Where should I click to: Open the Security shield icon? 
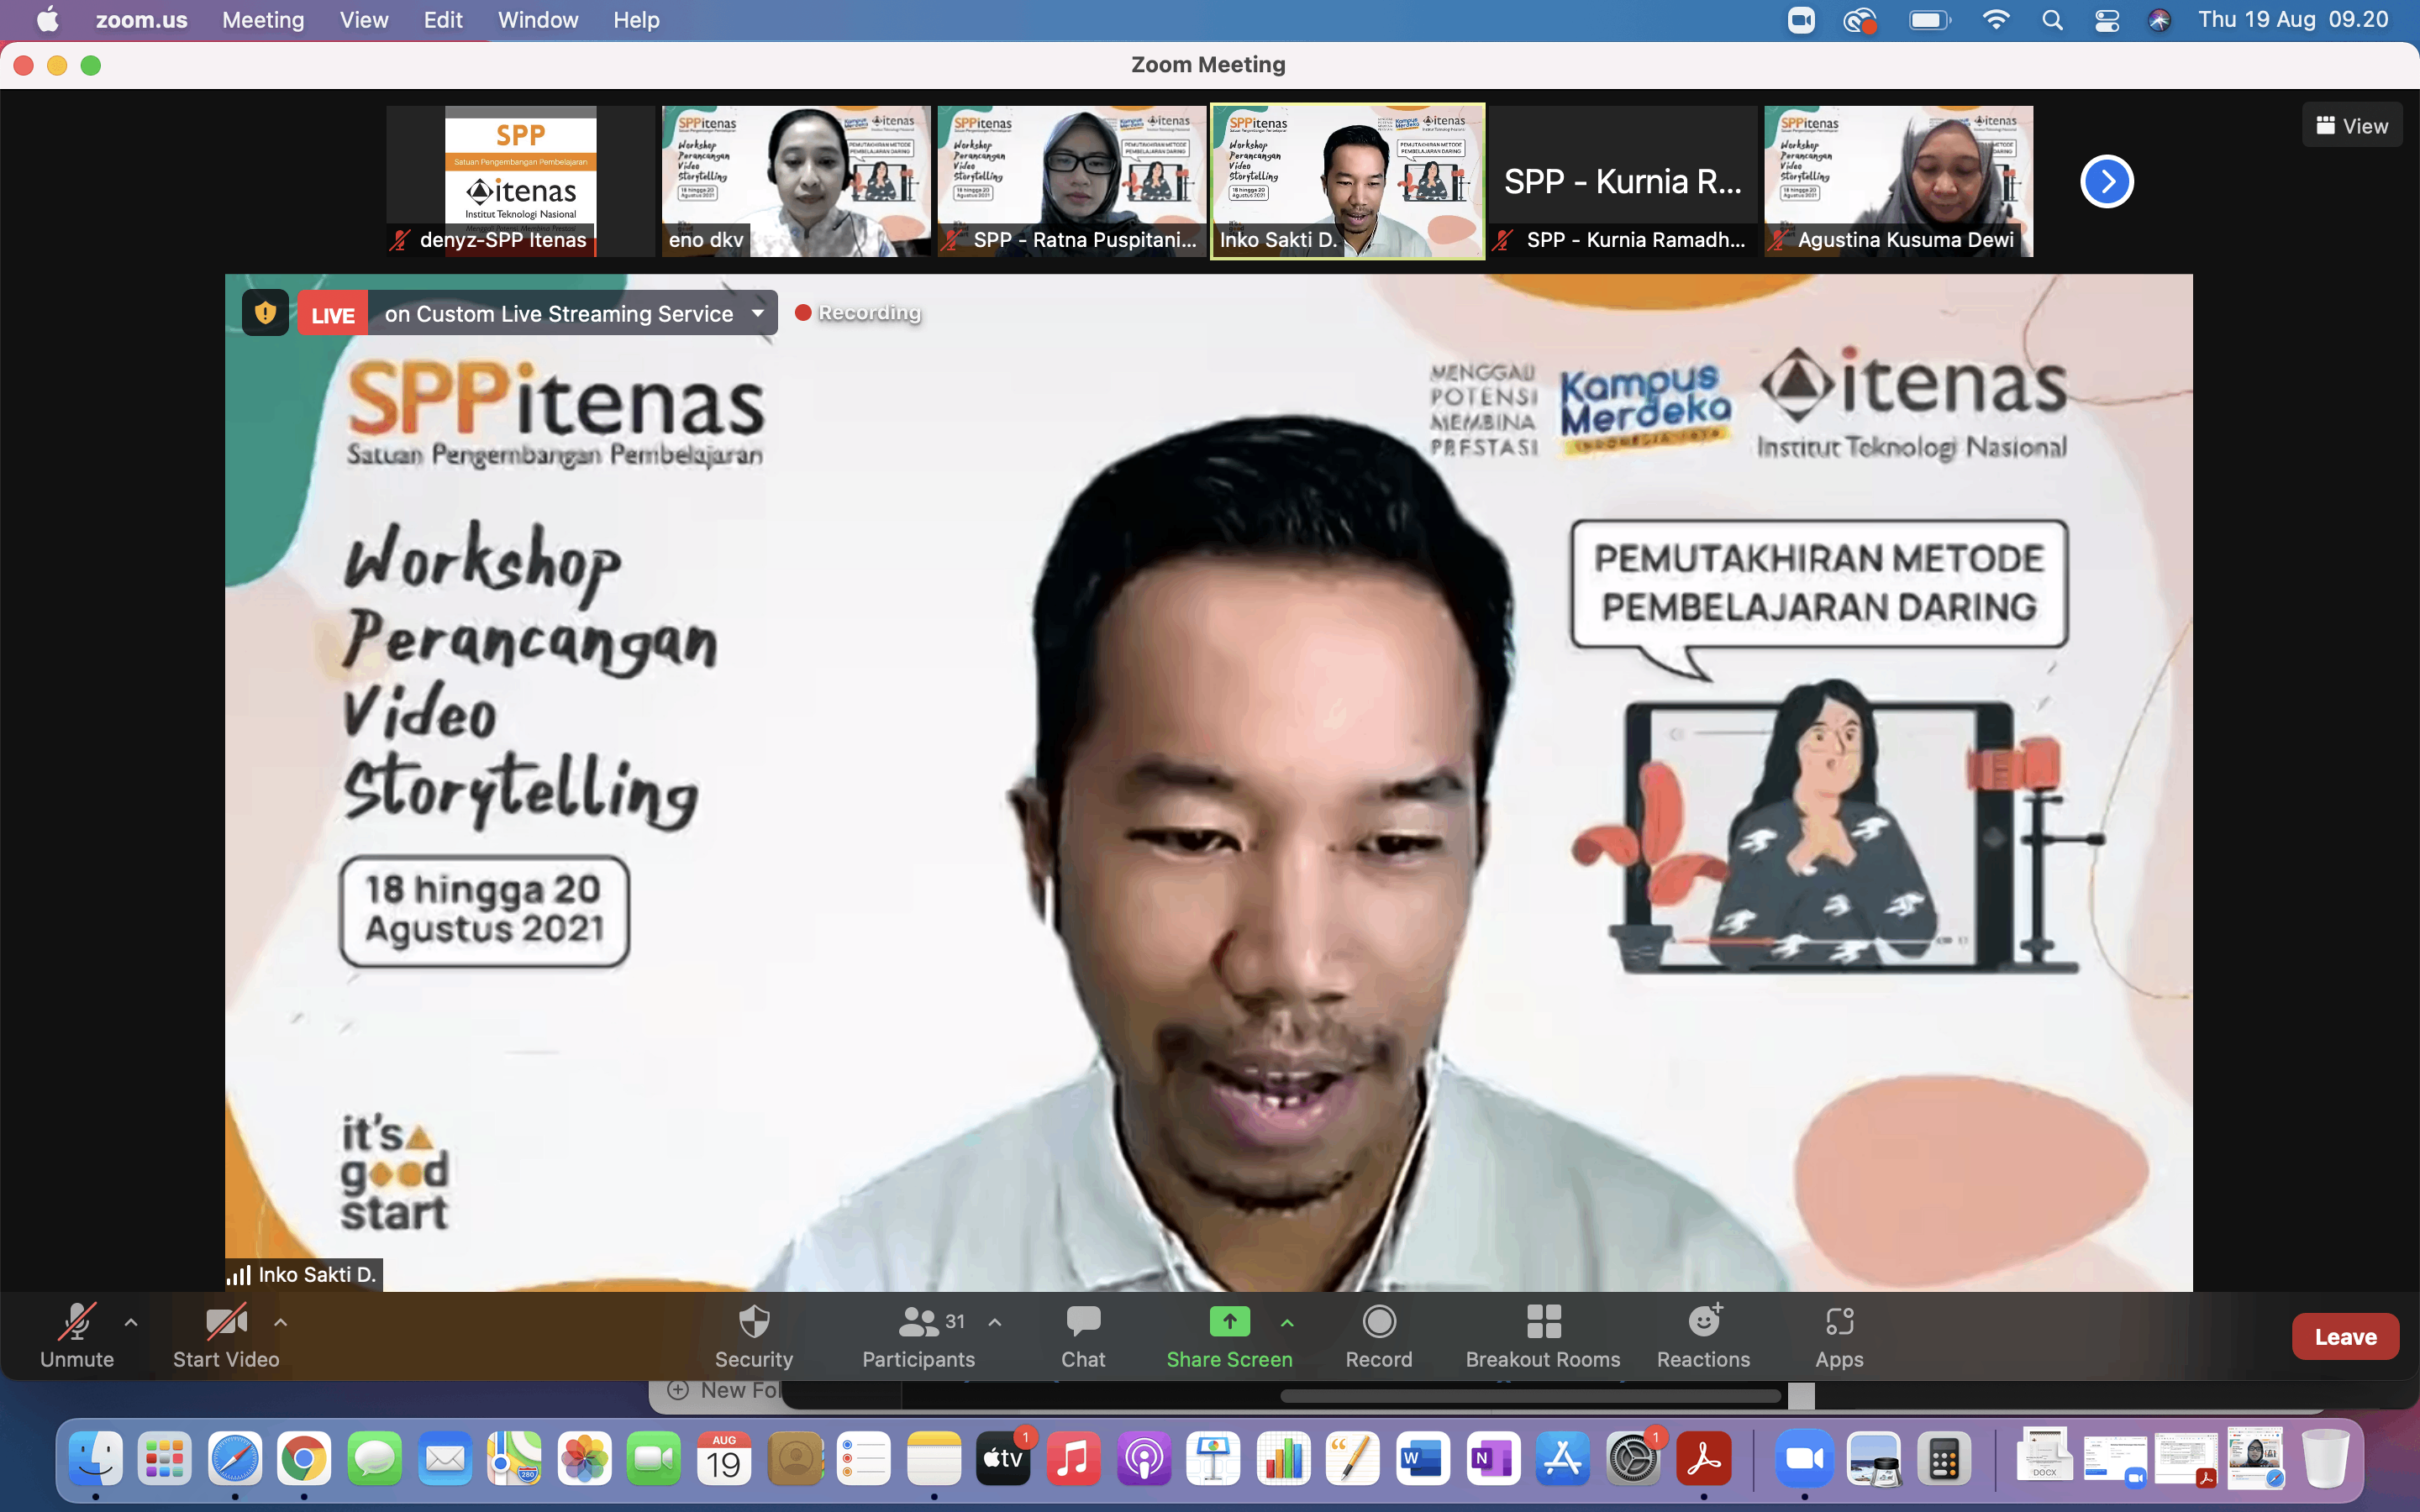[753, 1323]
